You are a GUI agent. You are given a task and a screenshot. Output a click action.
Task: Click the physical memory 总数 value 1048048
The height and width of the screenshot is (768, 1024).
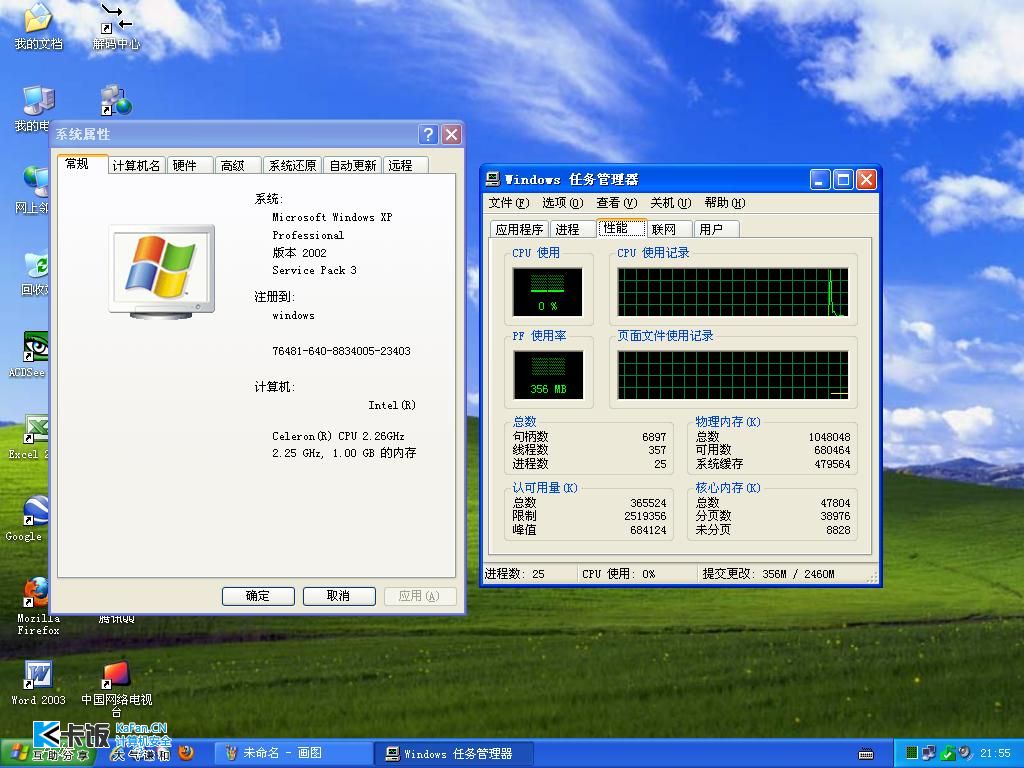pos(829,437)
